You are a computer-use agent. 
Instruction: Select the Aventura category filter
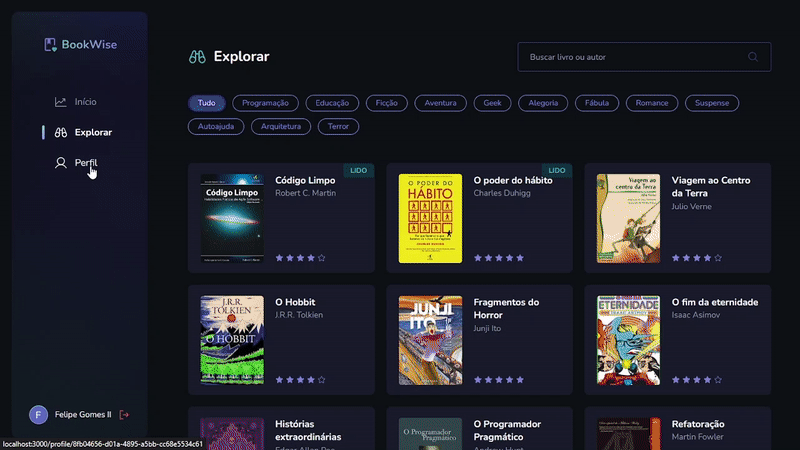pos(440,103)
